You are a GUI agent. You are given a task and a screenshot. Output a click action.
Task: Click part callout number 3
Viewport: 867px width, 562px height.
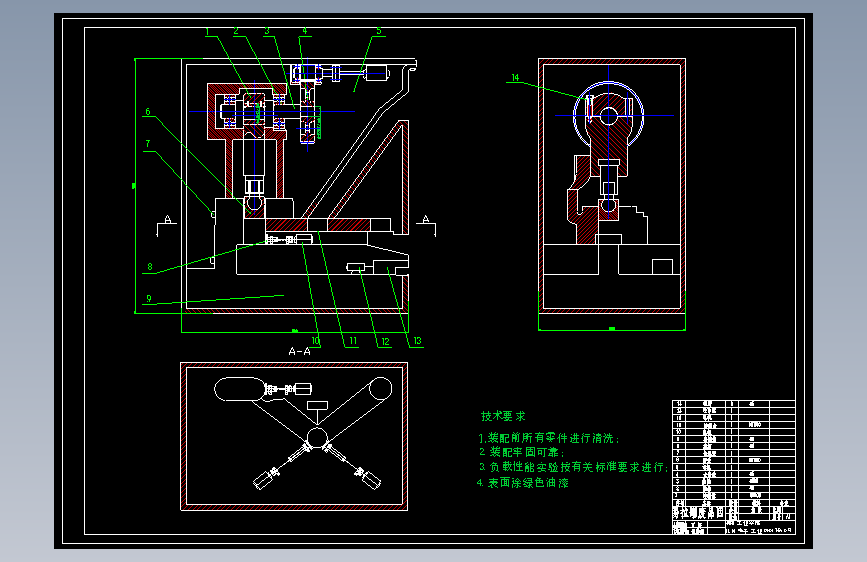point(267,31)
